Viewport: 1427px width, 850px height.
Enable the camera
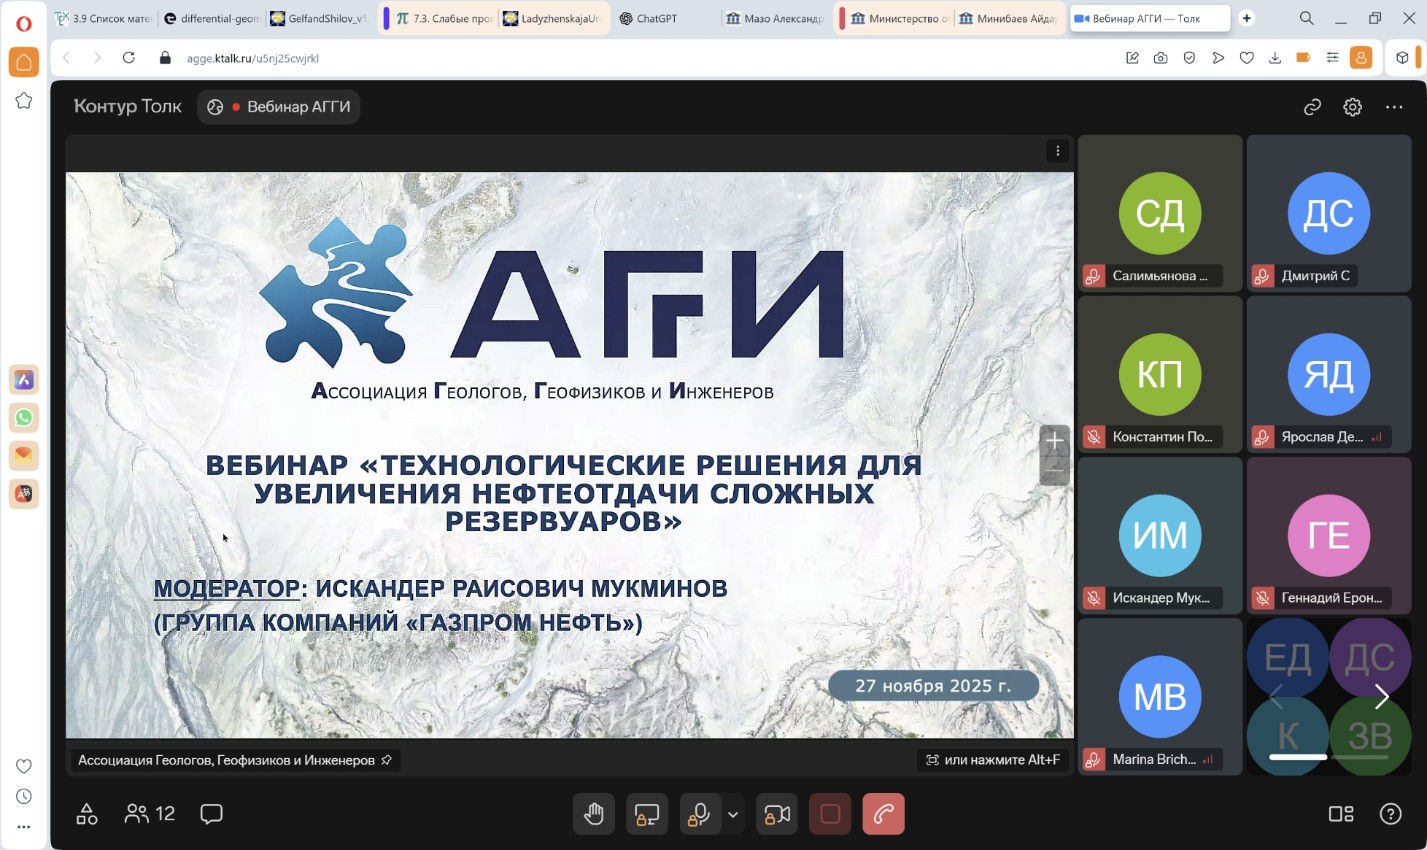777,813
